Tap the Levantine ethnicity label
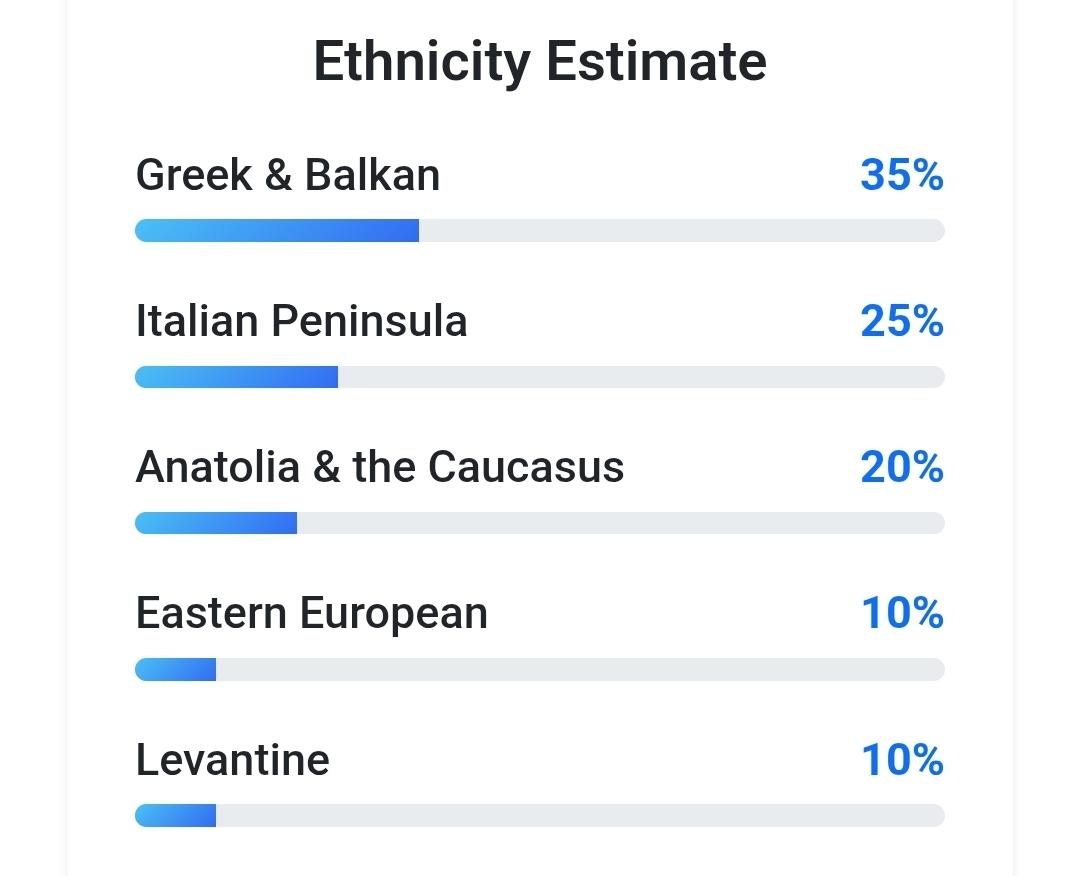The width and height of the screenshot is (1080, 876). point(232,759)
